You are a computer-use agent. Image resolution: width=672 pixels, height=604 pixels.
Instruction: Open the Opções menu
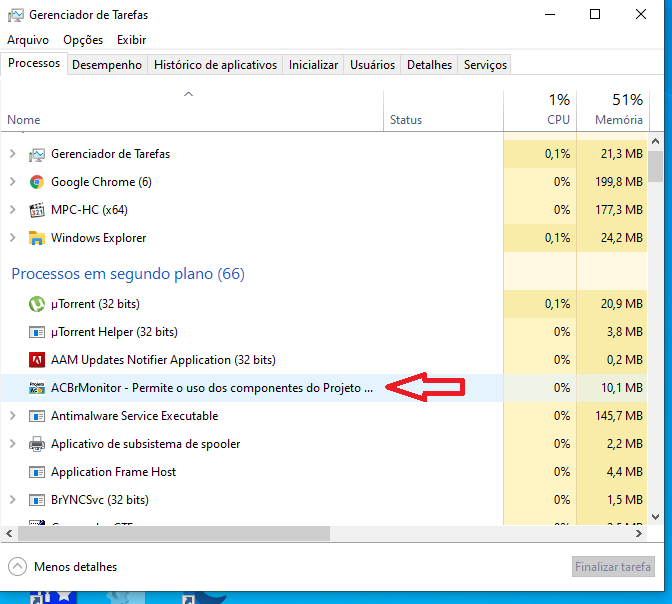pos(83,40)
